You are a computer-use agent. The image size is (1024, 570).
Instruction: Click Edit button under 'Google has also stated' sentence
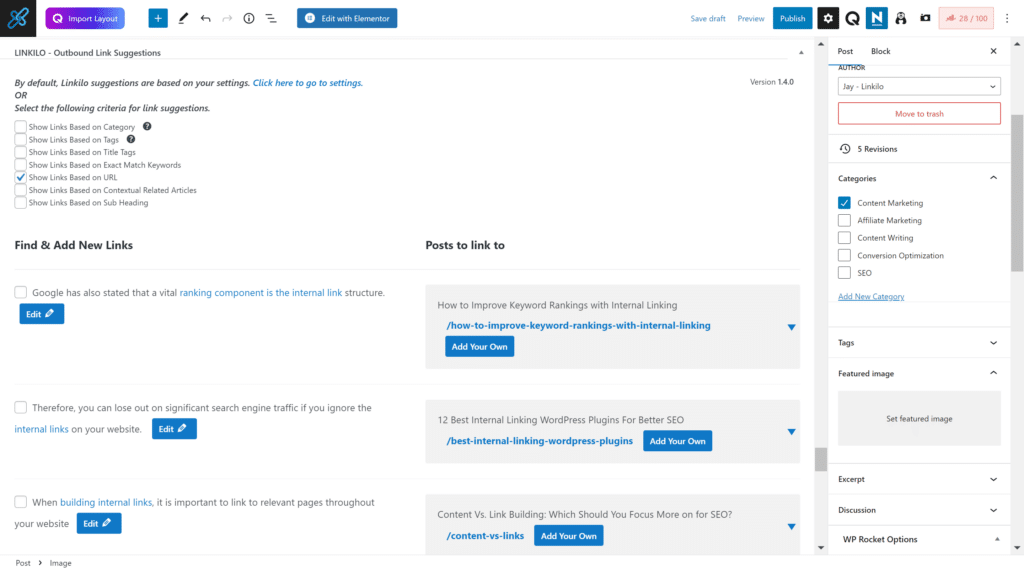(x=41, y=314)
